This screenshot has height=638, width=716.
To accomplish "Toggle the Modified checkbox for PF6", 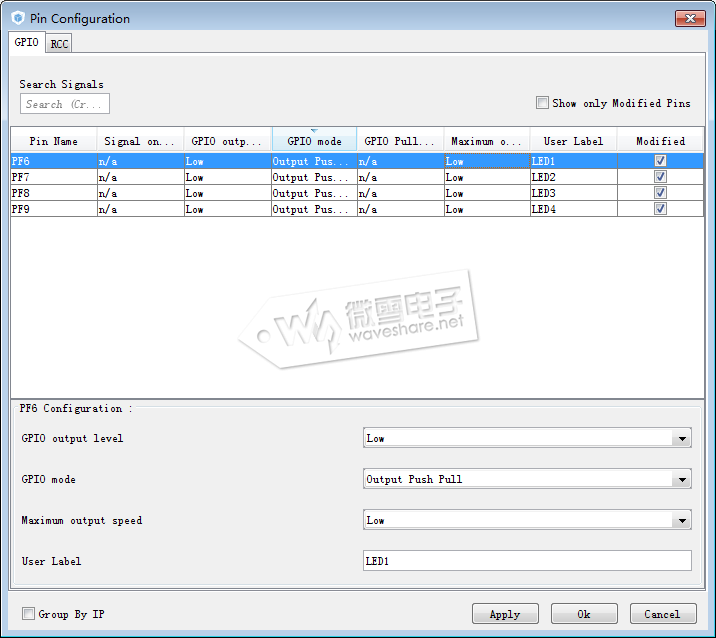I will [660, 161].
